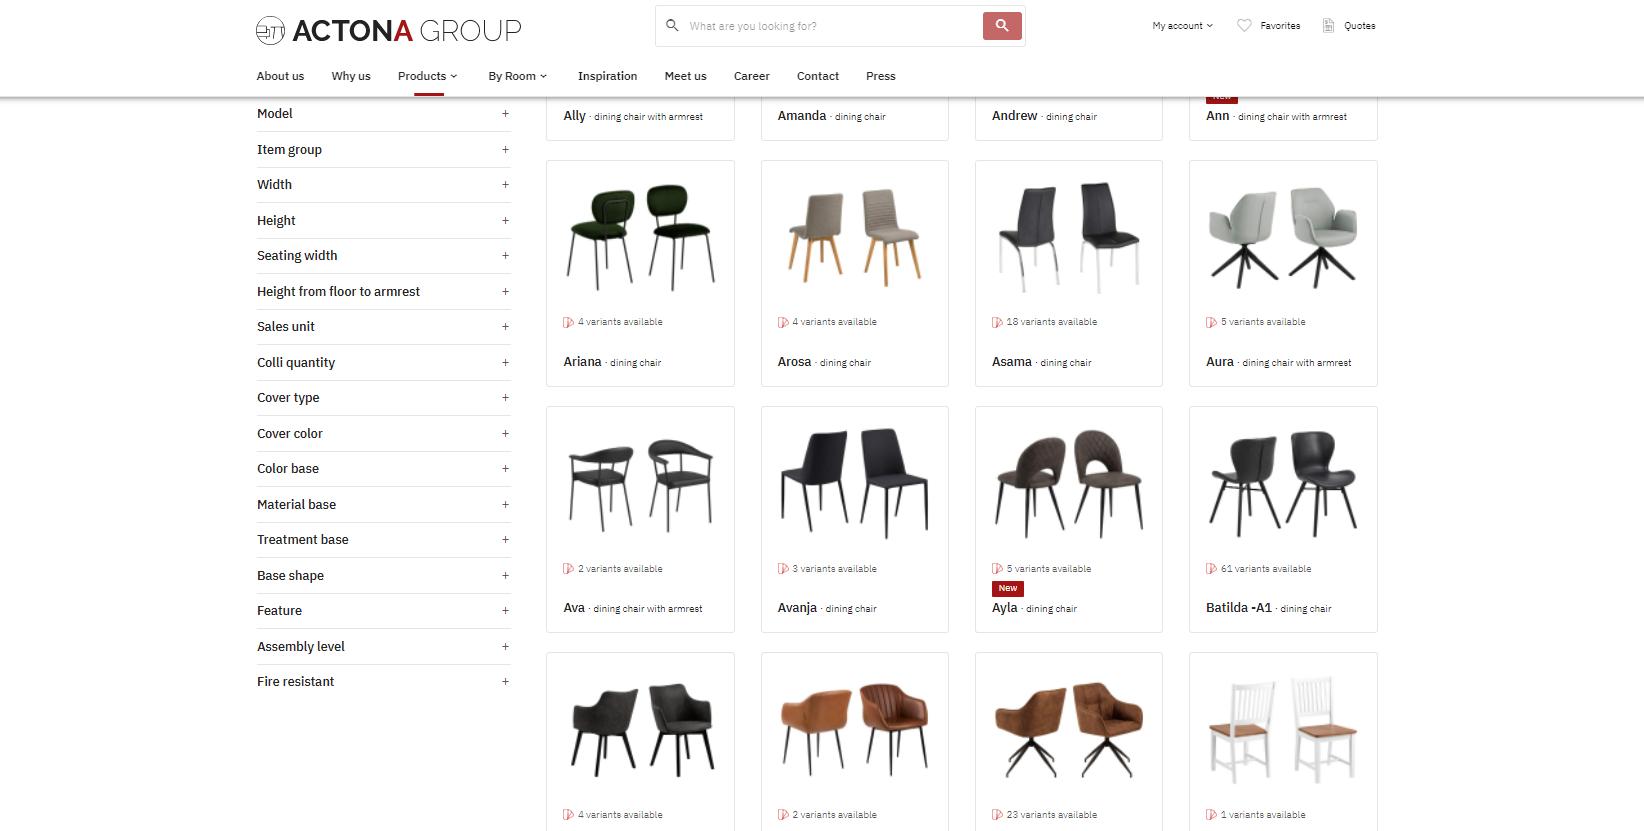1644x831 pixels.
Task: Expand the Feature filter
Action: click(x=383, y=611)
